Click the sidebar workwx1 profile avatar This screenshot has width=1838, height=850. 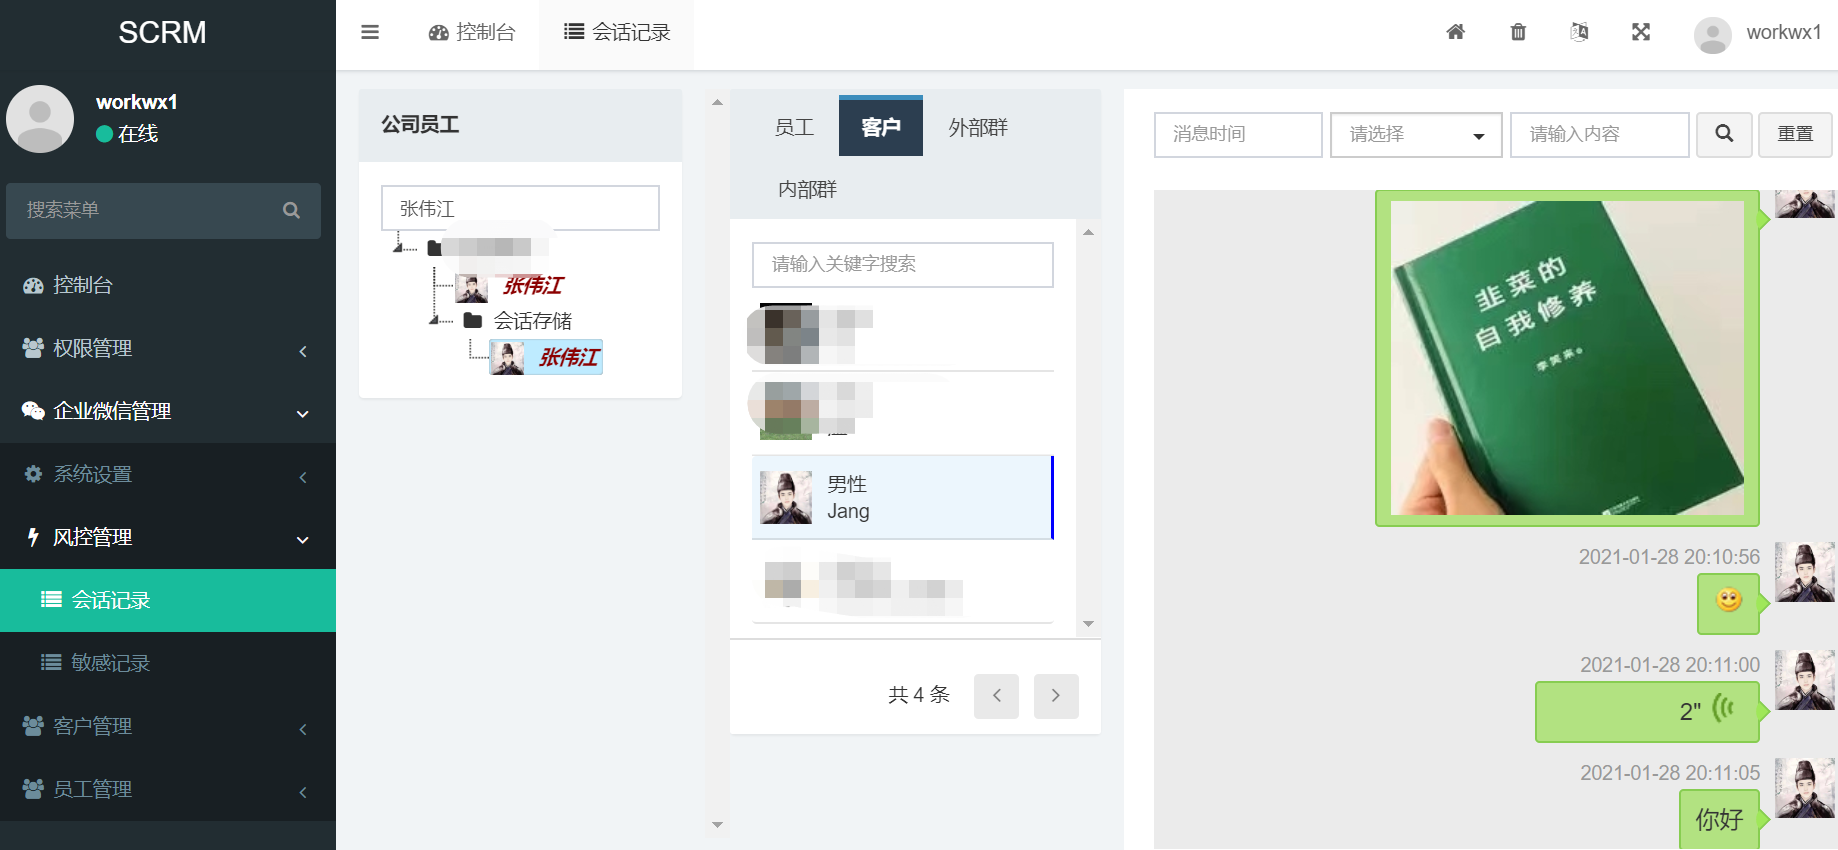point(40,119)
